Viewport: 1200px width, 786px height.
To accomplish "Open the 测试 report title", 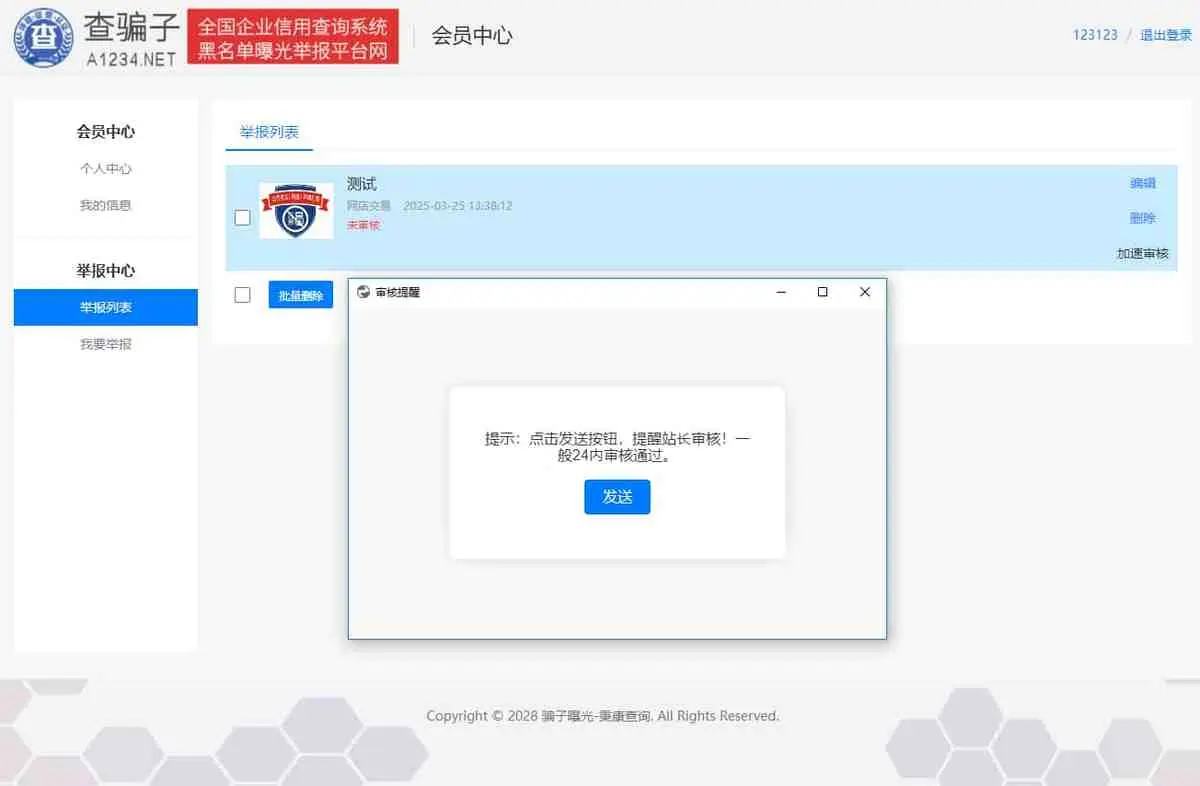I will 362,184.
